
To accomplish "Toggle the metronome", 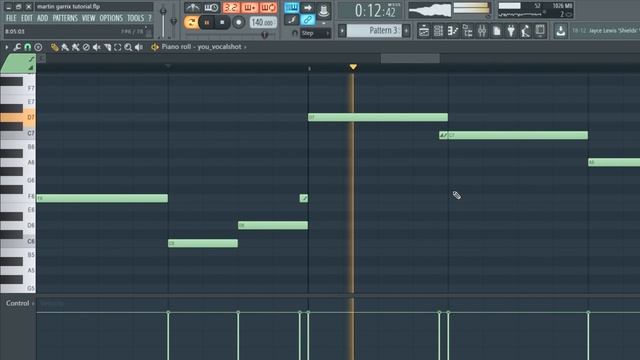I will (x=192, y=8).
